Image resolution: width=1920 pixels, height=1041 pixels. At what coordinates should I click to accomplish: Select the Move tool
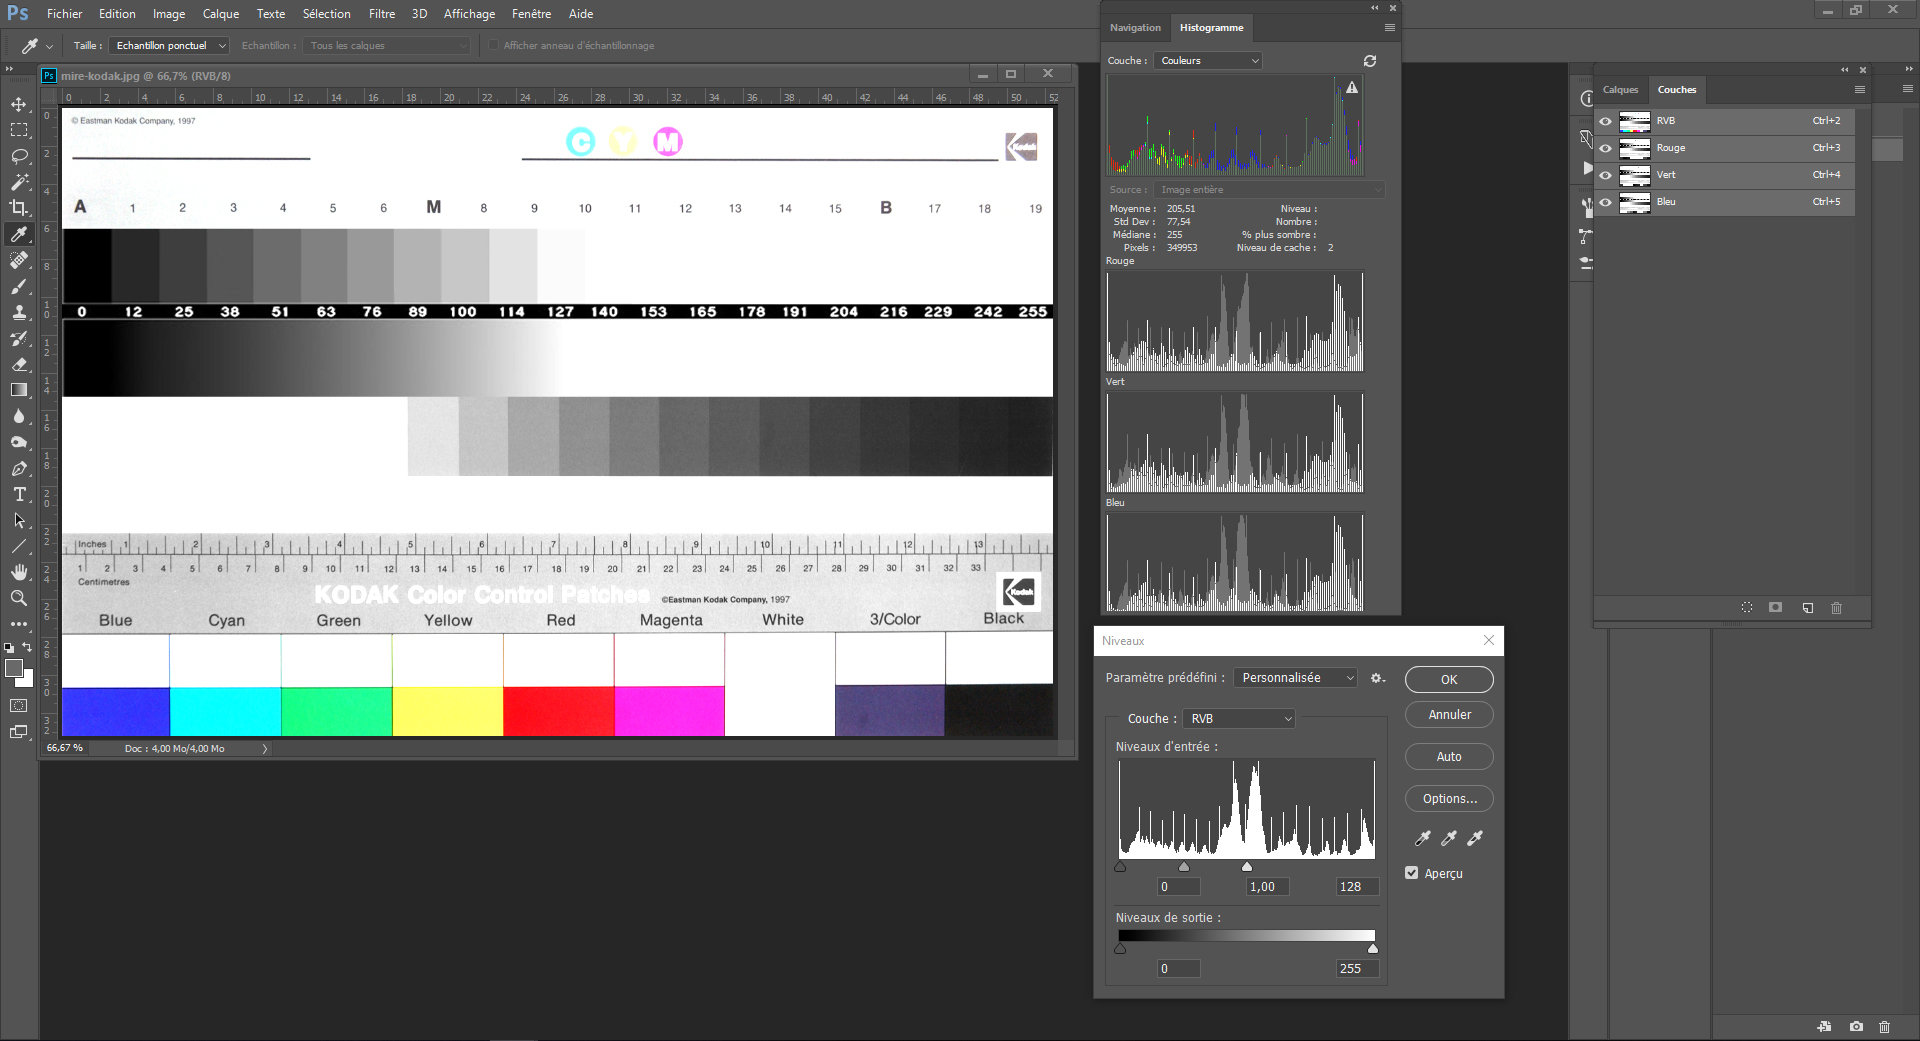[19, 104]
